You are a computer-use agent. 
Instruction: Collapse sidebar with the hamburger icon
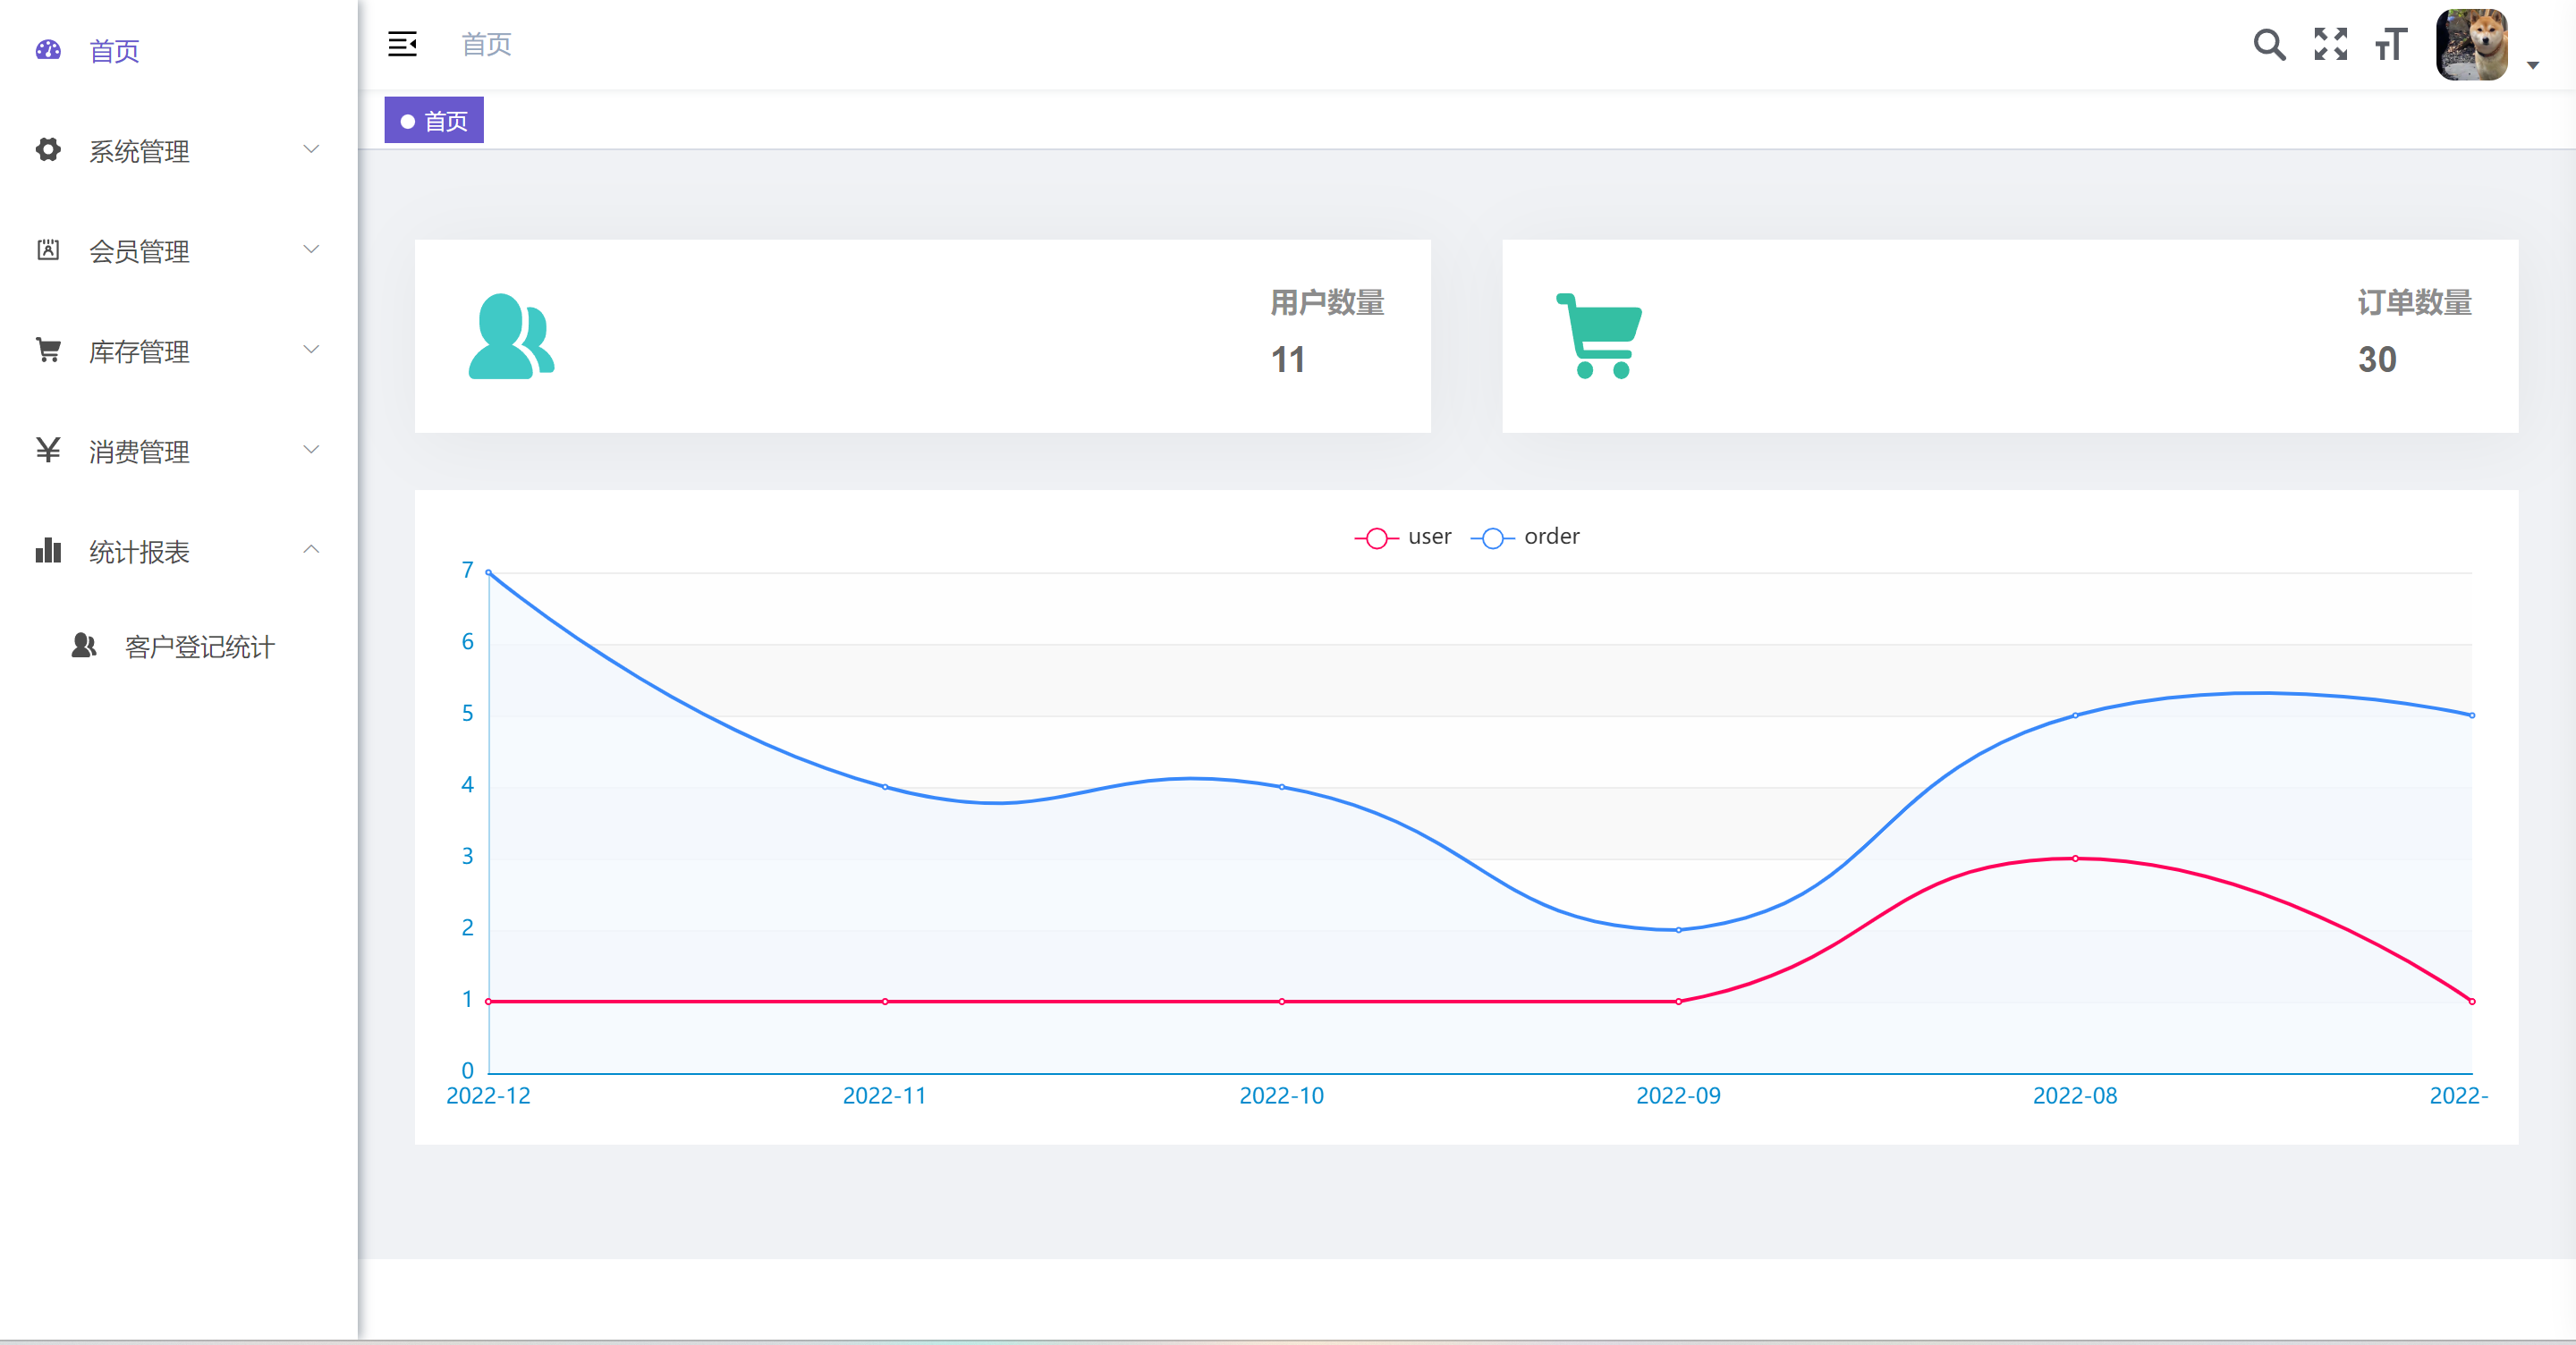tap(402, 45)
